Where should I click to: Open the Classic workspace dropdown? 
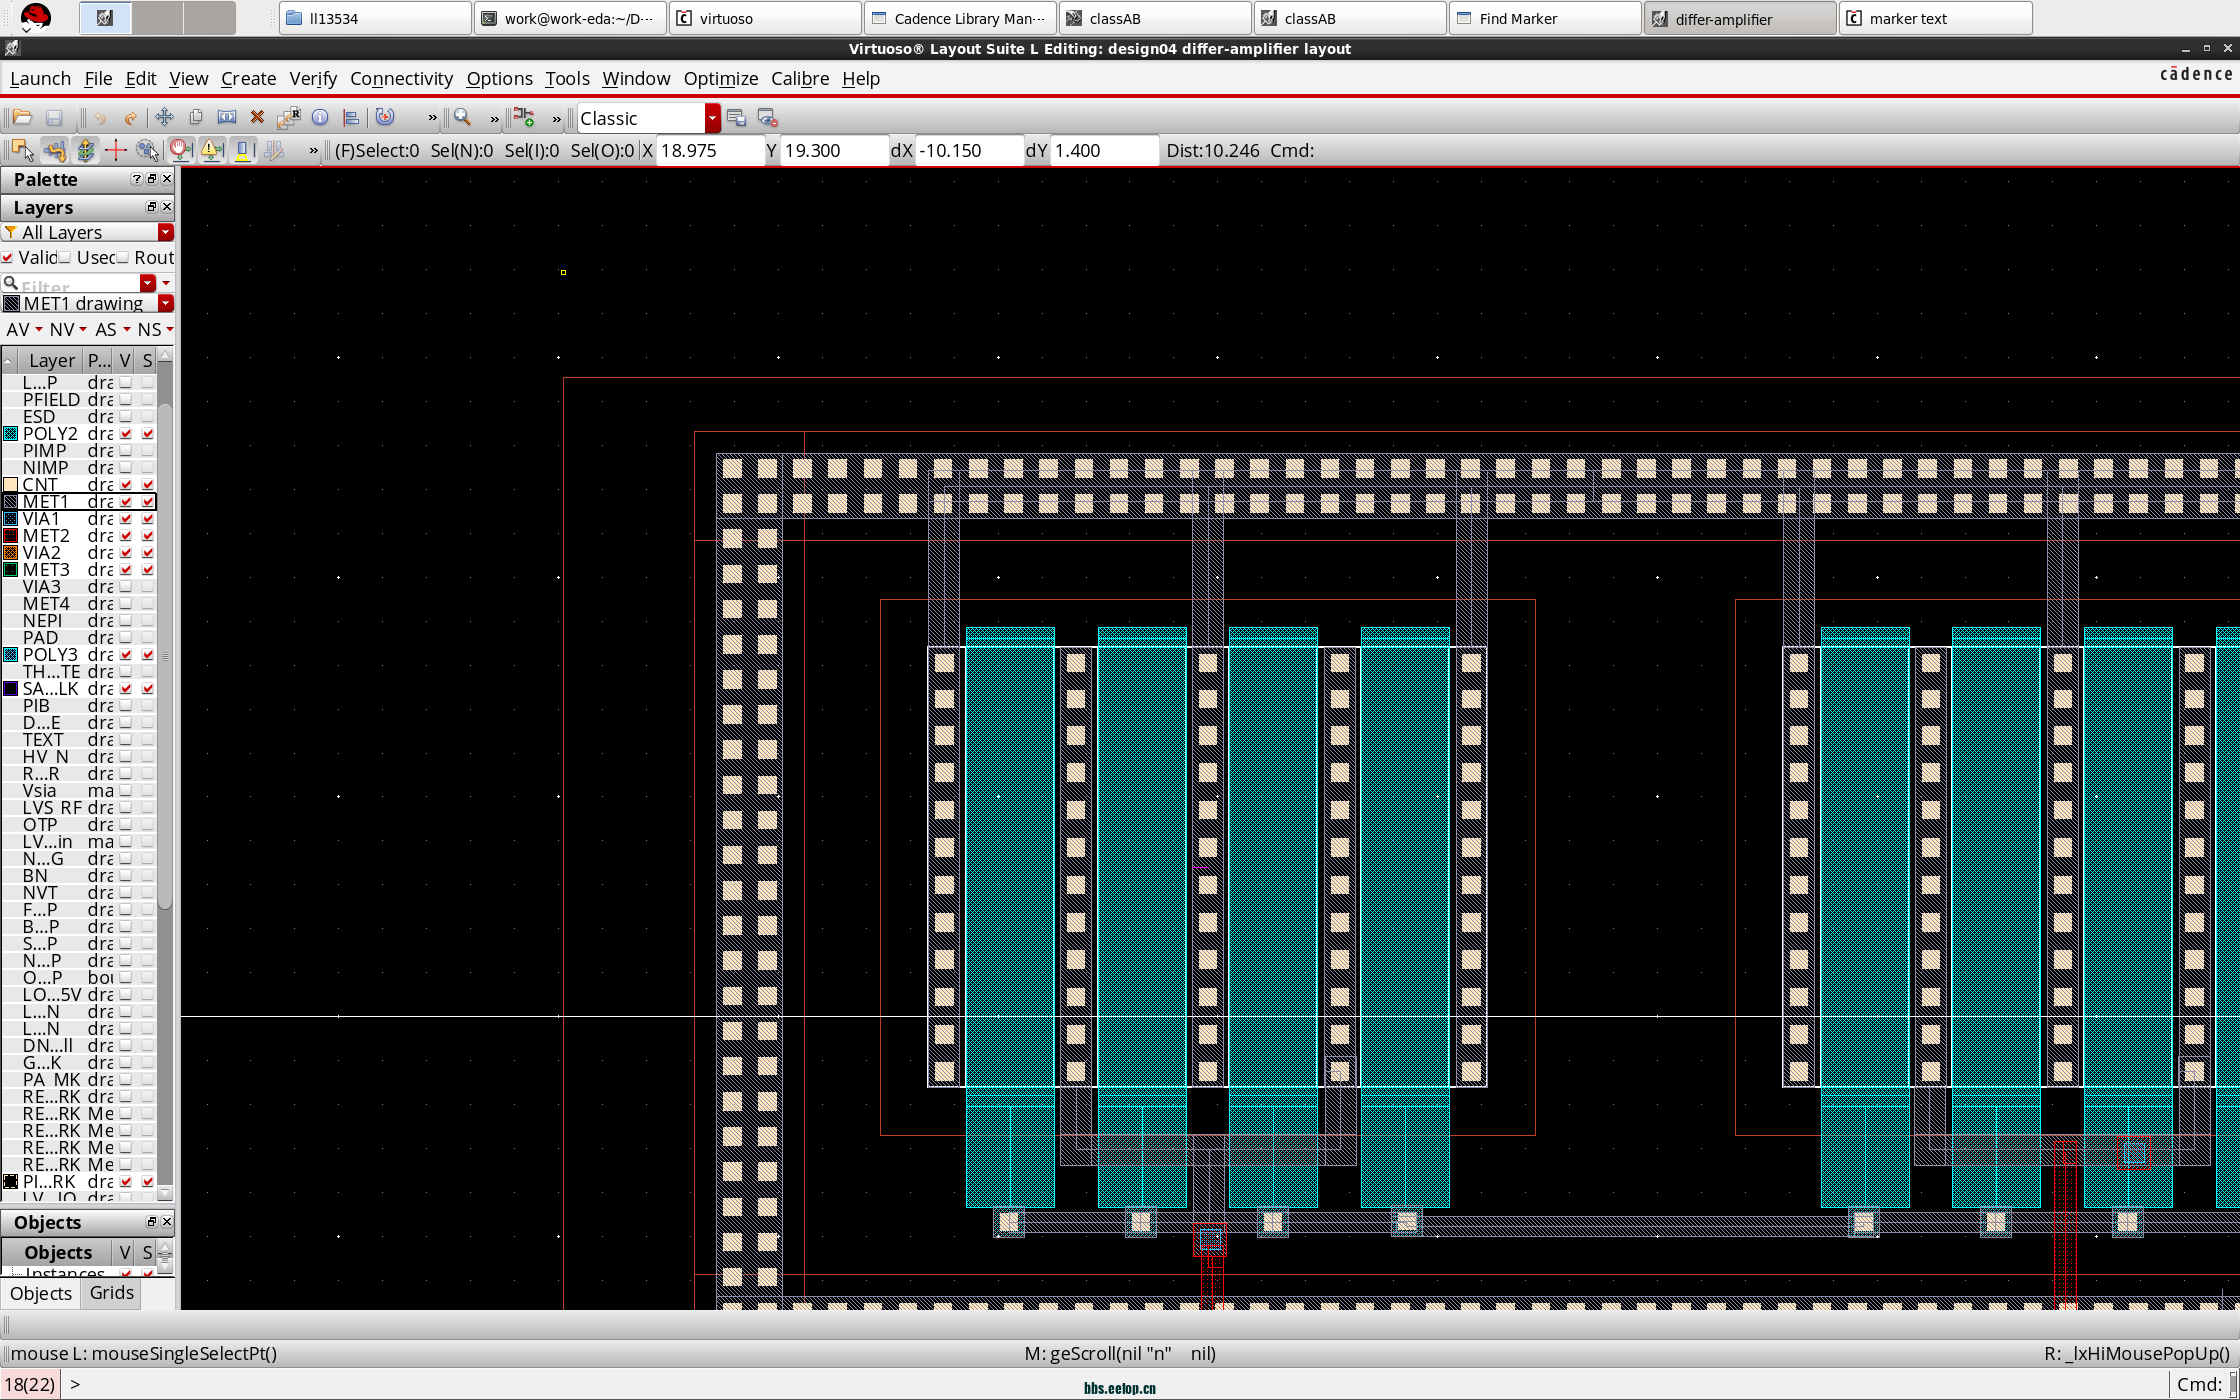712,118
